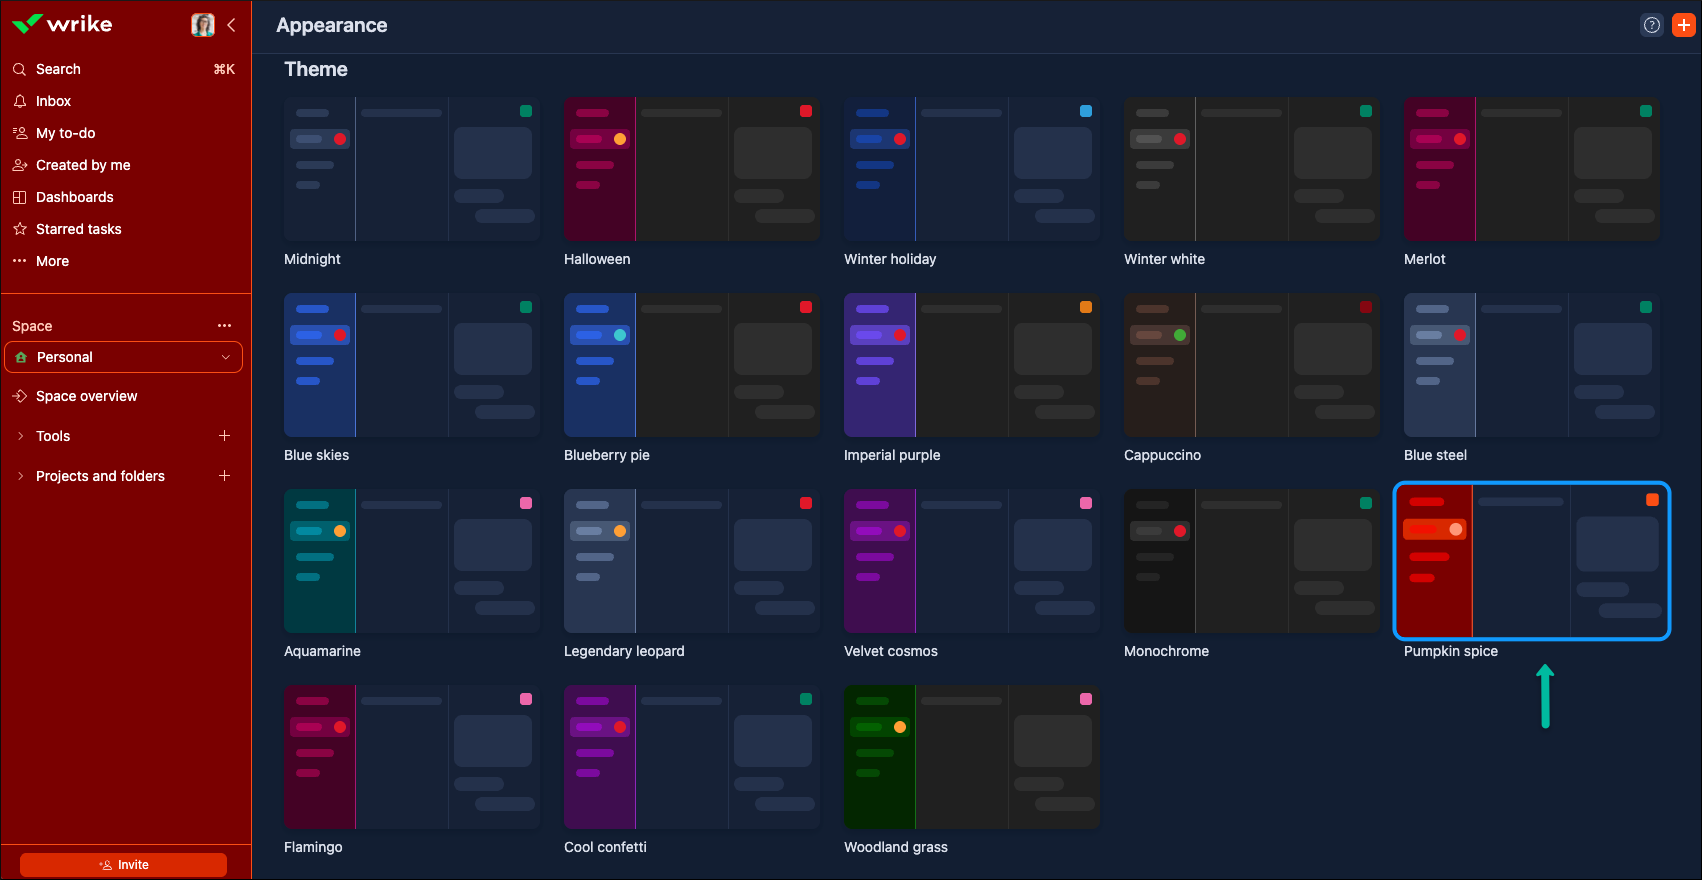The image size is (1702, 880).
Task: Add new project or folder plus icon
Action: (225, 476)
